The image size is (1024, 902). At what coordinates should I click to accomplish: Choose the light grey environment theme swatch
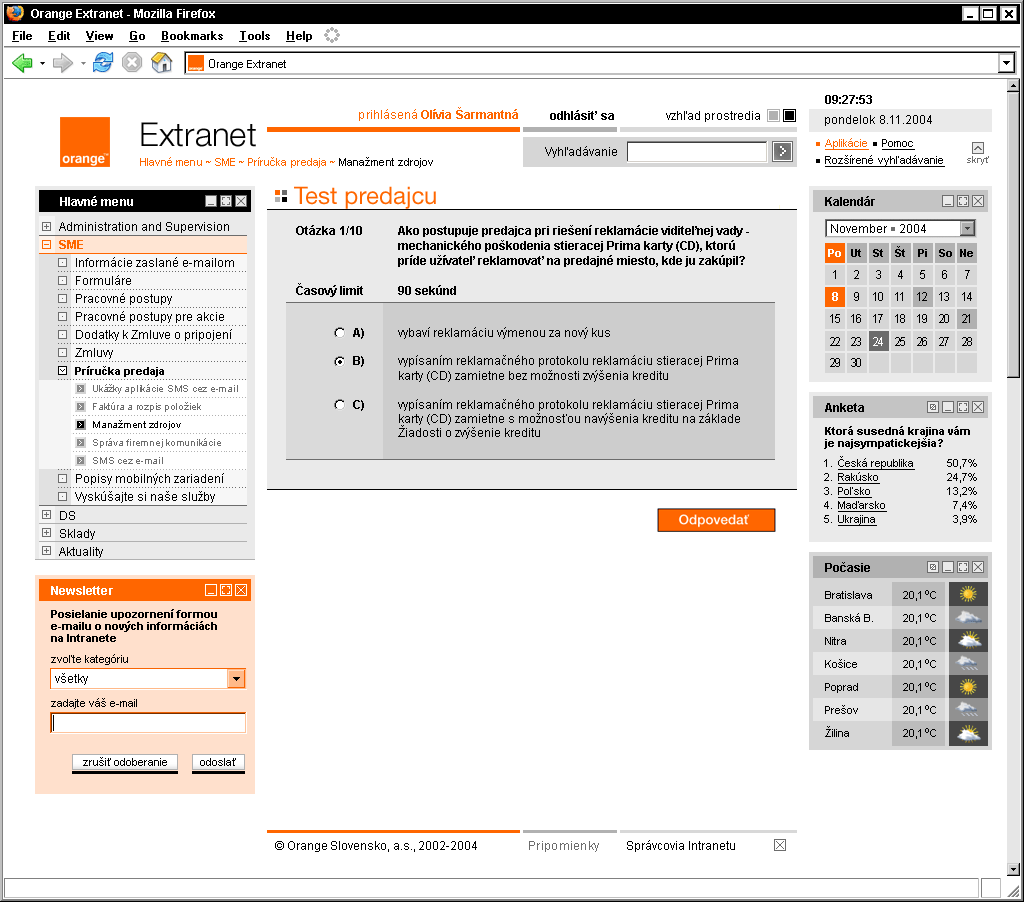pyautogui.click(x=774, y=116)
